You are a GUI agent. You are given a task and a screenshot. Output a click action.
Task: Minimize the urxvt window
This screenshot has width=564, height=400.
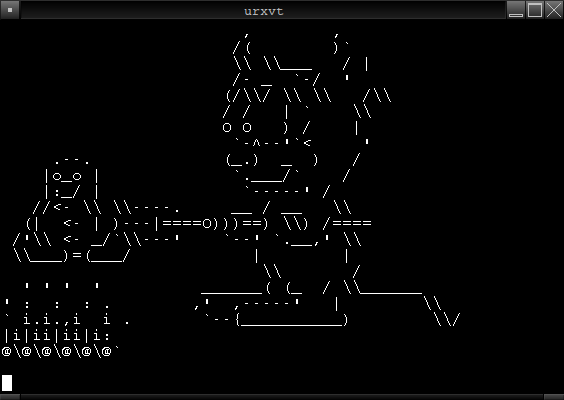click(x=516, y=10)
